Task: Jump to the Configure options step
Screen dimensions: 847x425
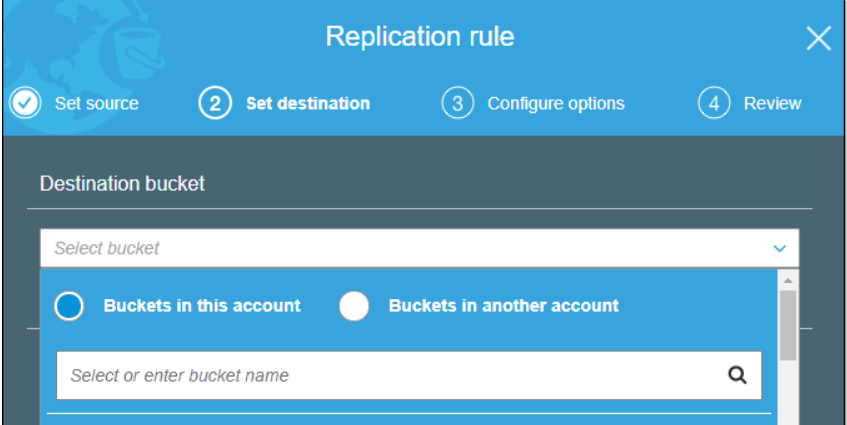Action: [x=555, y=103]
